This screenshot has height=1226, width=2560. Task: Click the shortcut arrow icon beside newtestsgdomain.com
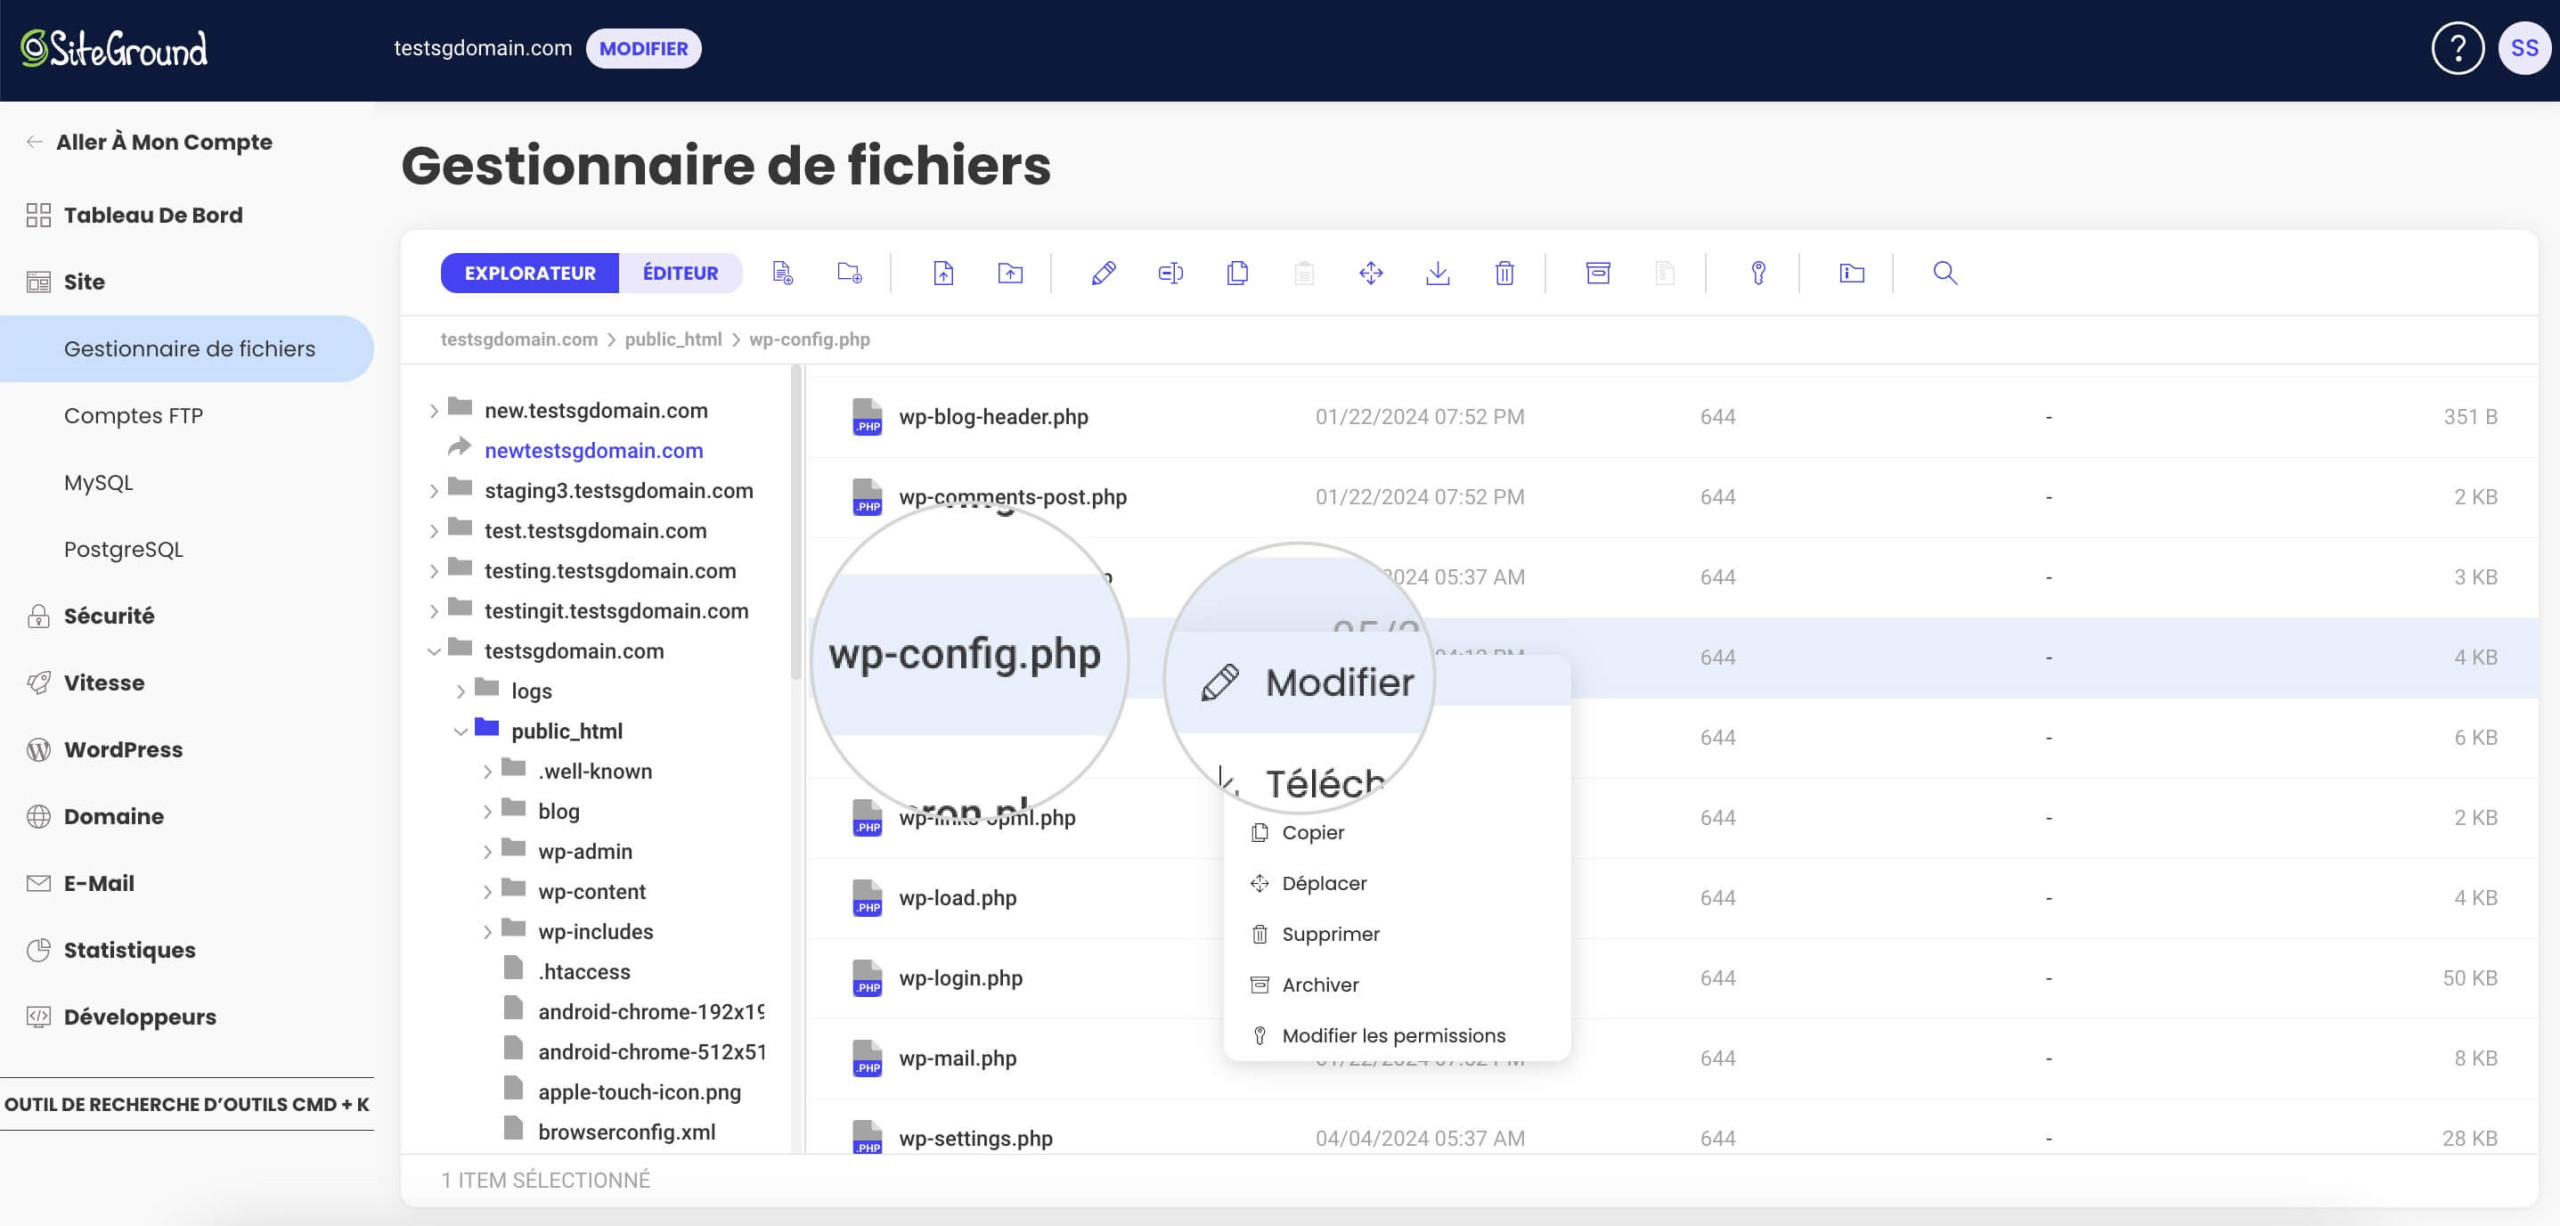(459, 447)
